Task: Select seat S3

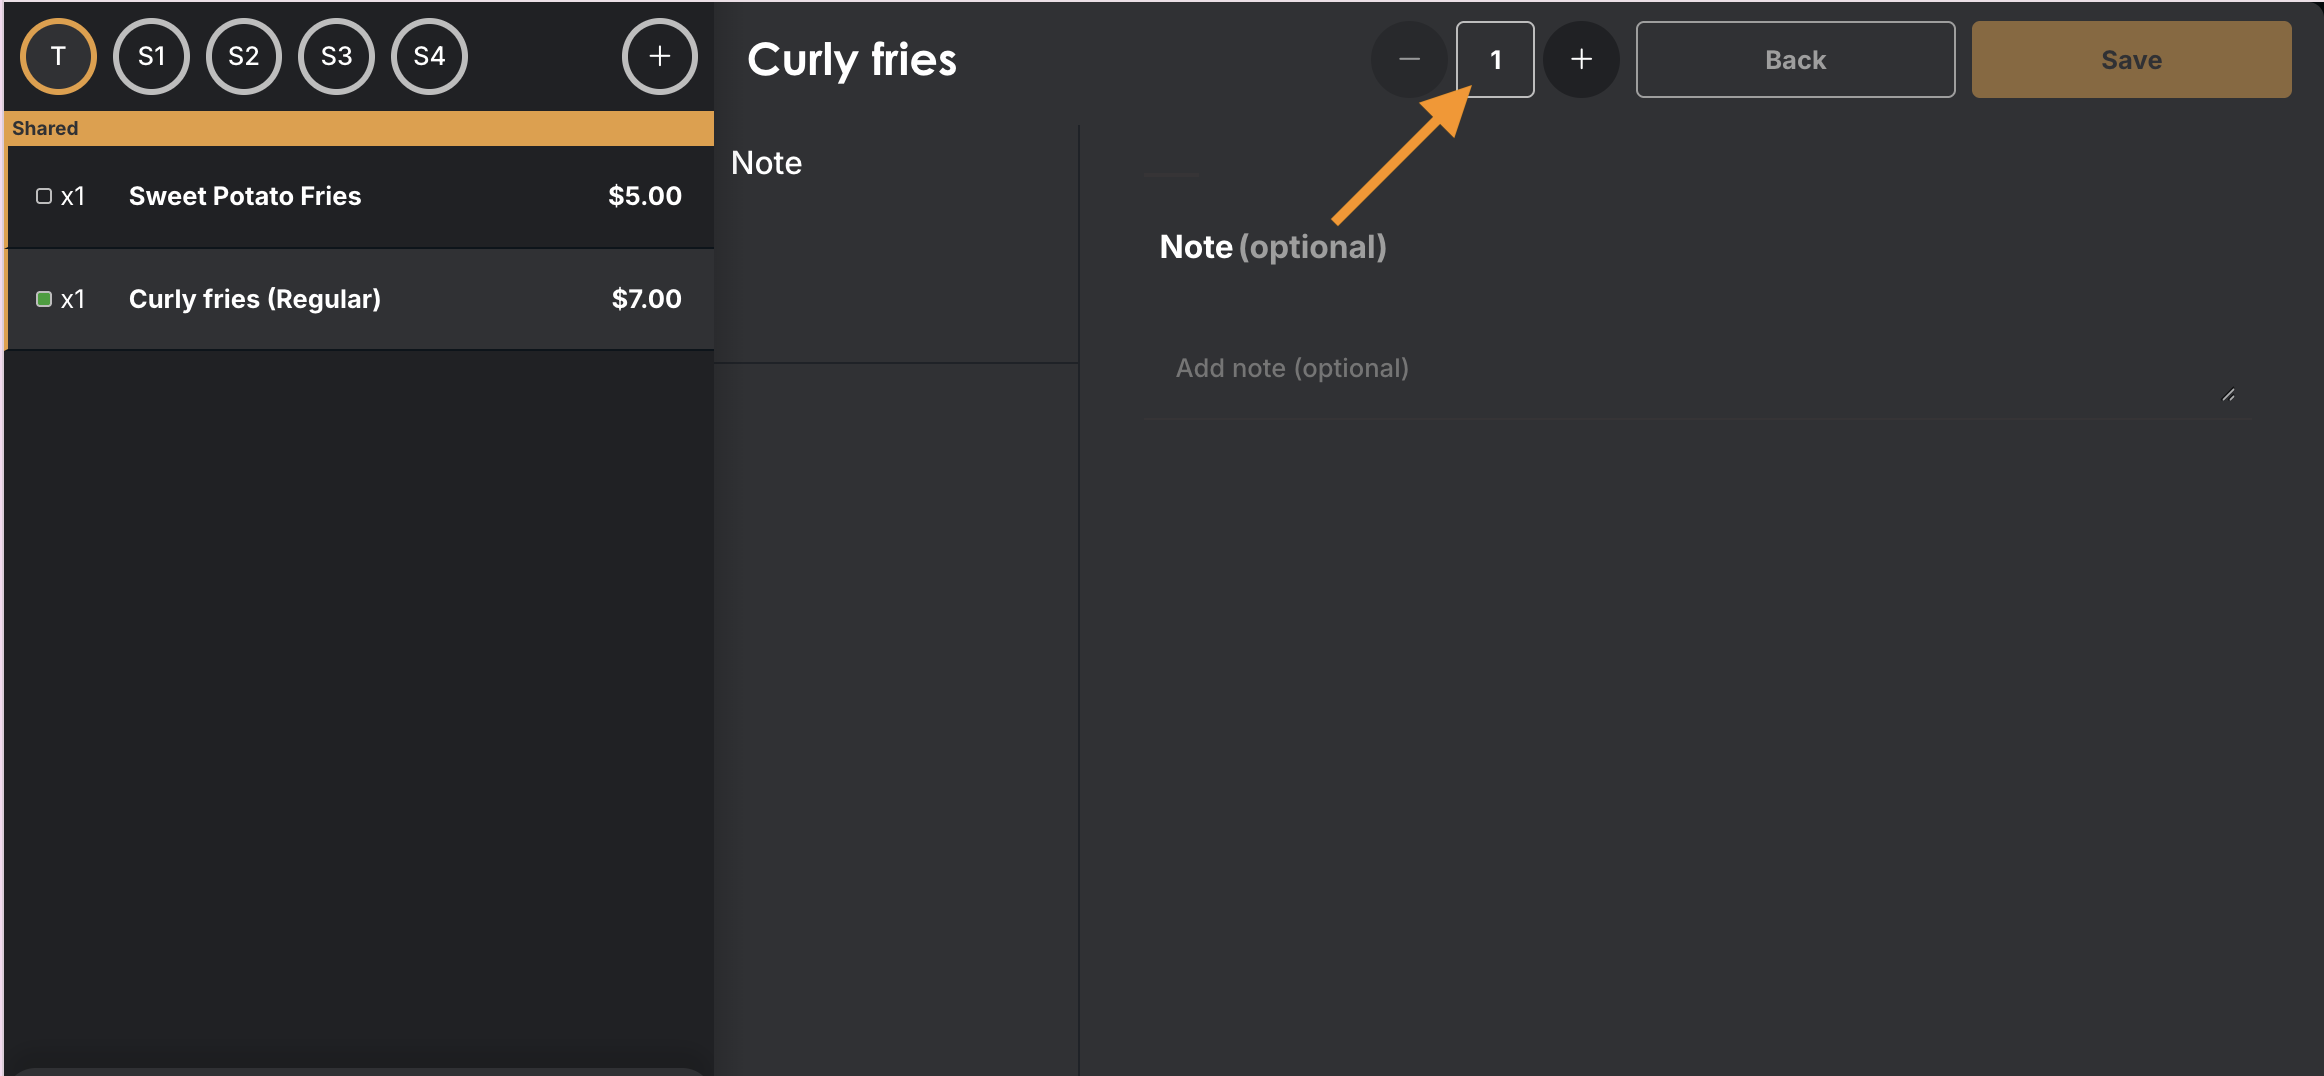Action: coord(337,57)
